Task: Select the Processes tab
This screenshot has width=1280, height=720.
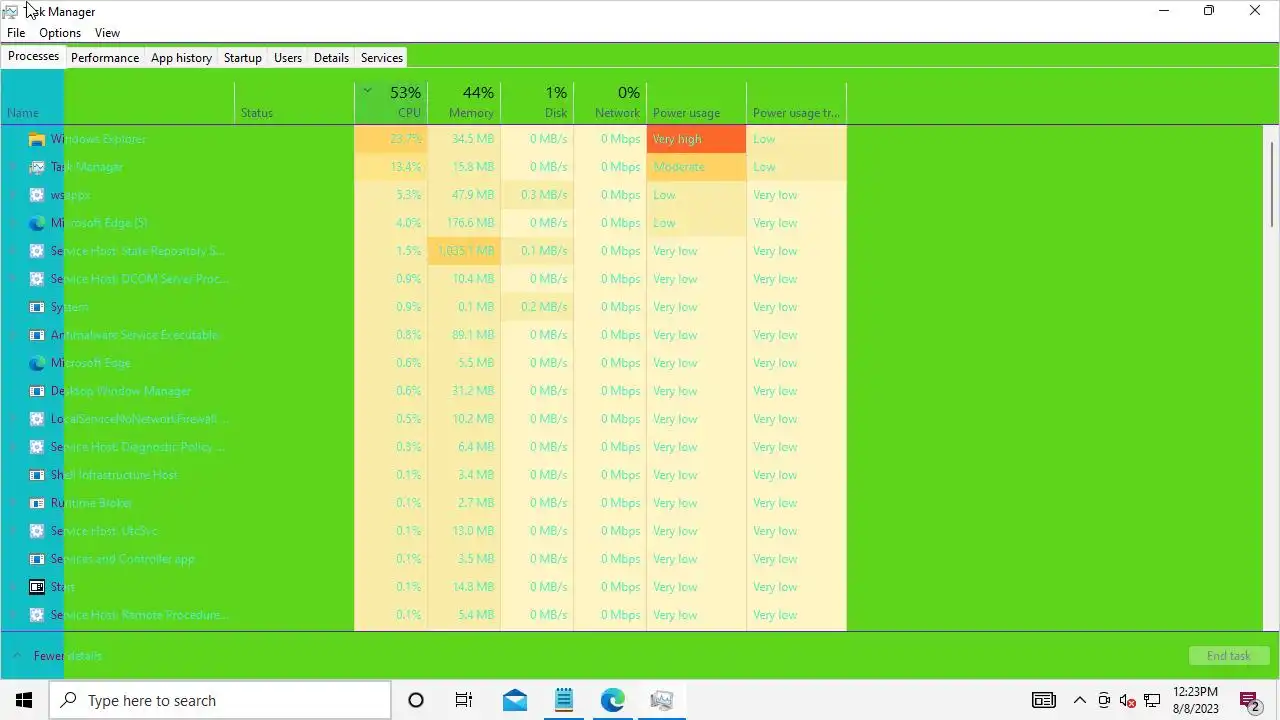Action: (x=33, y=57)
